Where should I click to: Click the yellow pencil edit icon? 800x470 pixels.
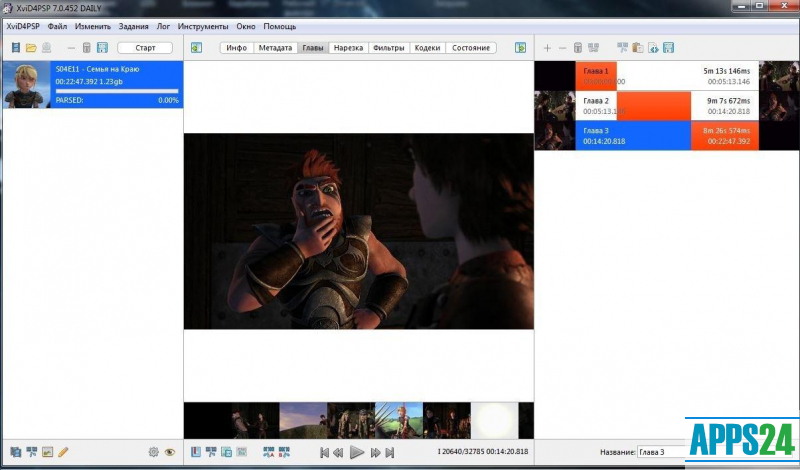tap(63, 452)
